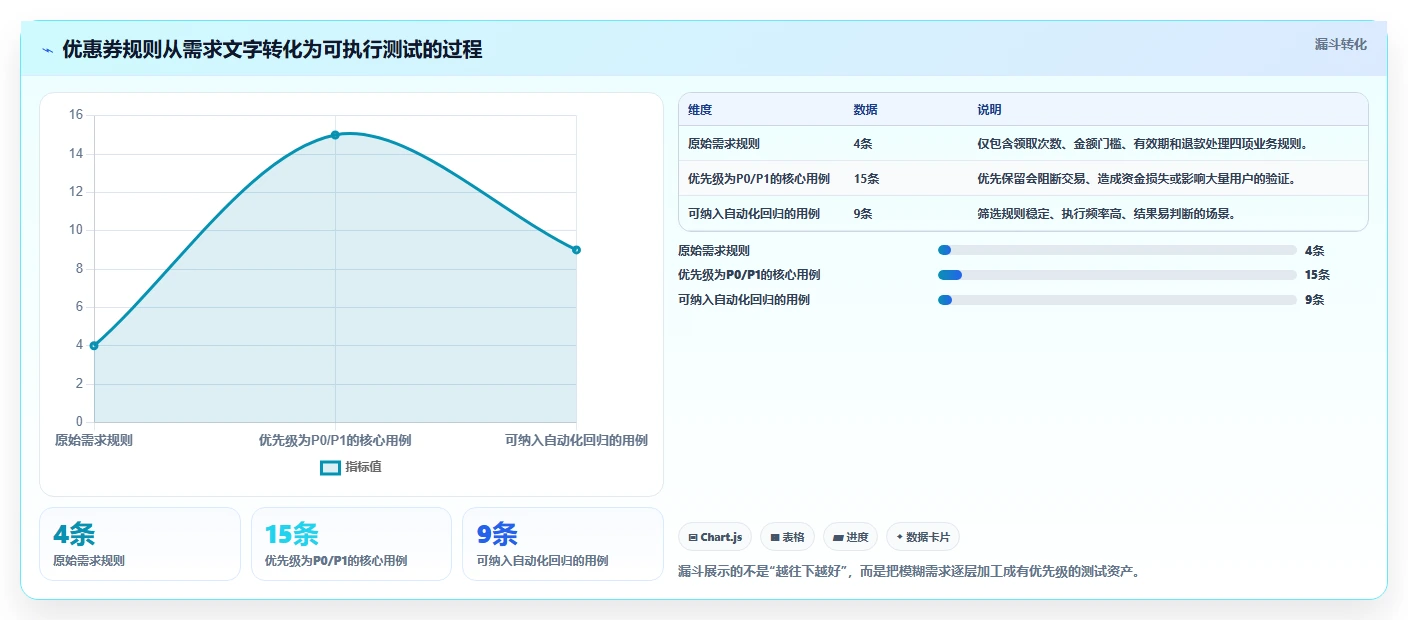
Task: Click the chart data point at value 4
Action: pyautogui.click(x=94, y=346)
